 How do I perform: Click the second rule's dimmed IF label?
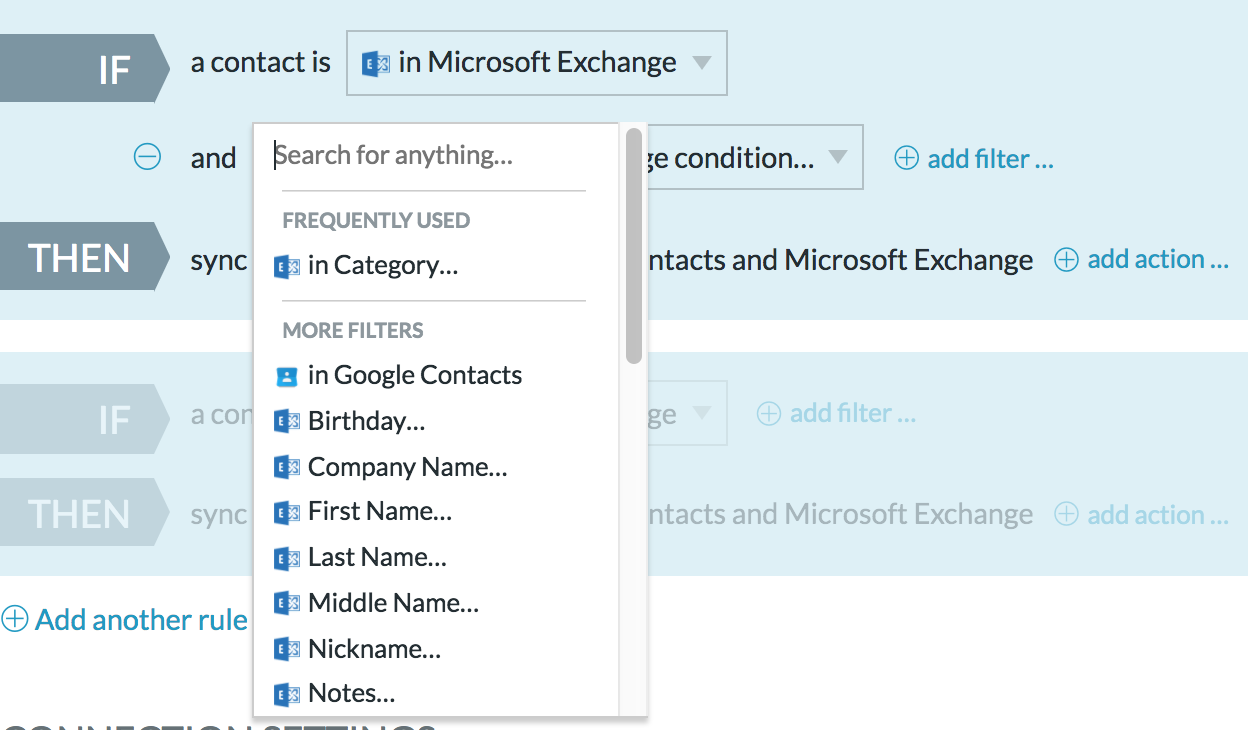(86, 419)
